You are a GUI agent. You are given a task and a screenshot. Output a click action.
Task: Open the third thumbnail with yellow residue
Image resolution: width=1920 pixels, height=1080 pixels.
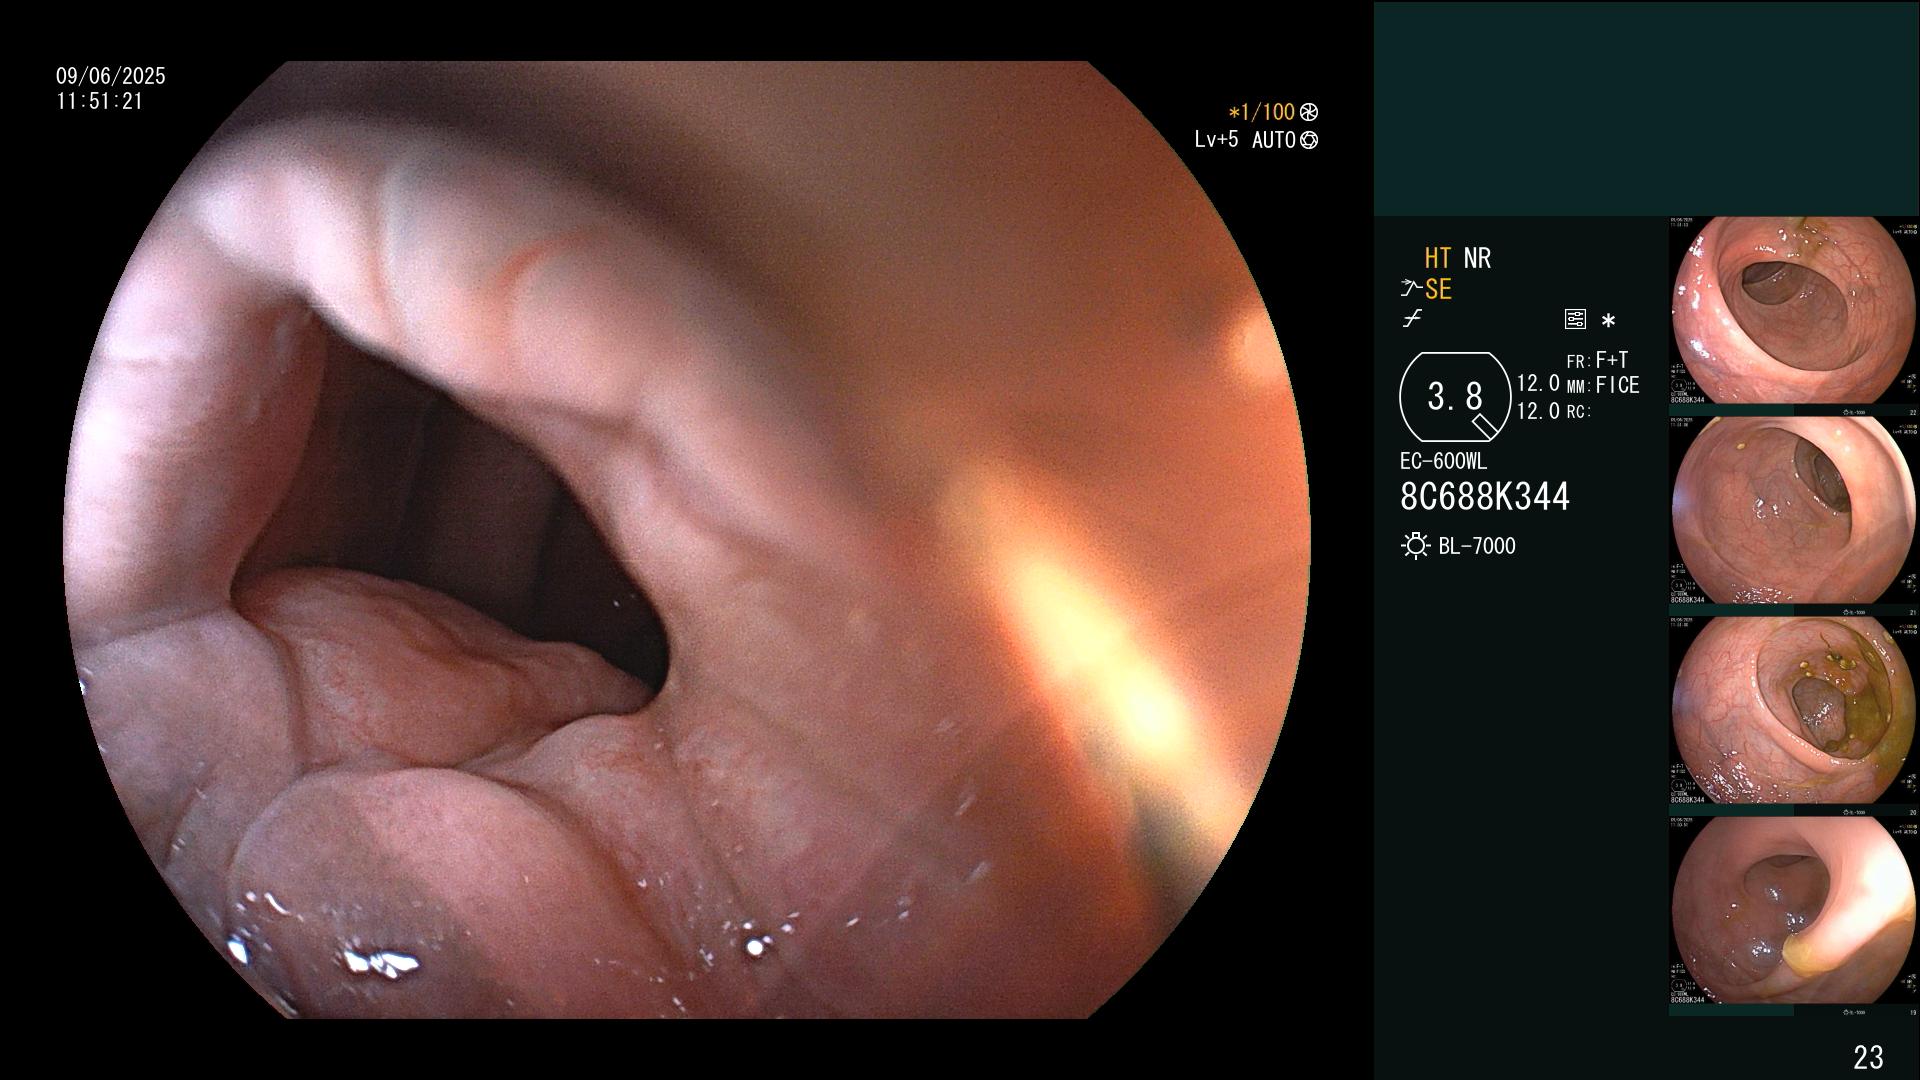pyautogui.click(x=1793, y=711)
